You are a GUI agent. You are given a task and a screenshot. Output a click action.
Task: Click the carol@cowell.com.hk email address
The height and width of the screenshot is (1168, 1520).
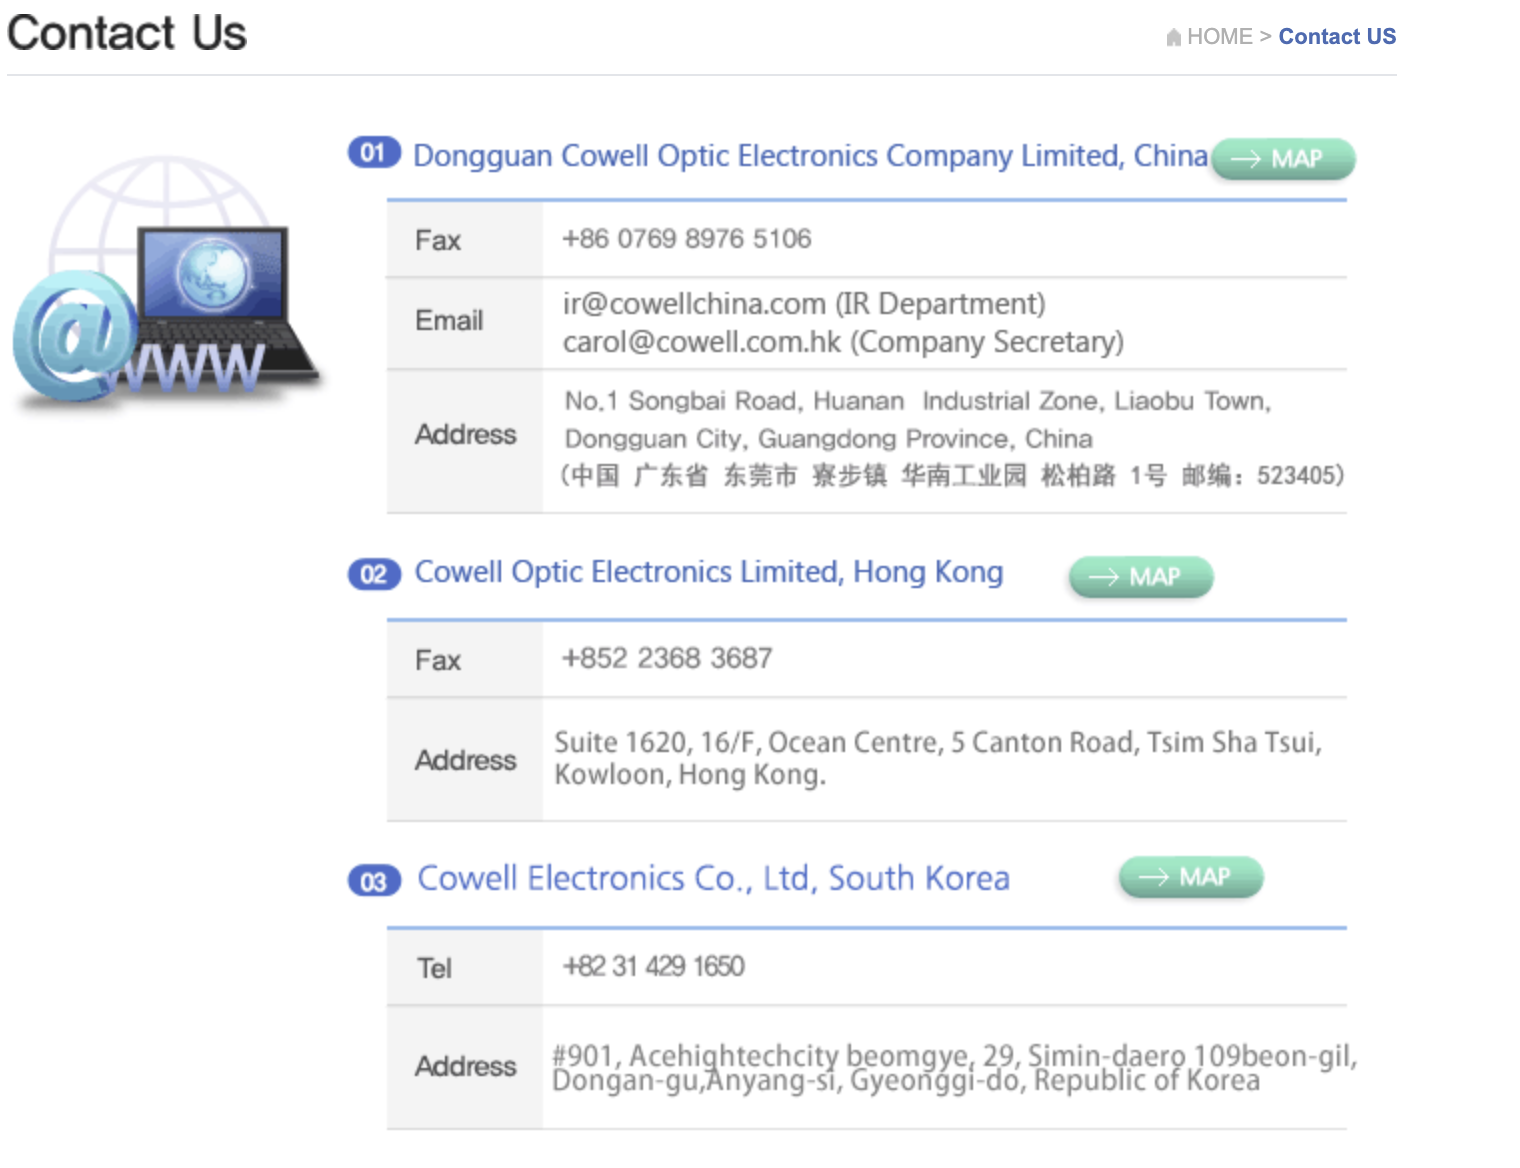702,342
